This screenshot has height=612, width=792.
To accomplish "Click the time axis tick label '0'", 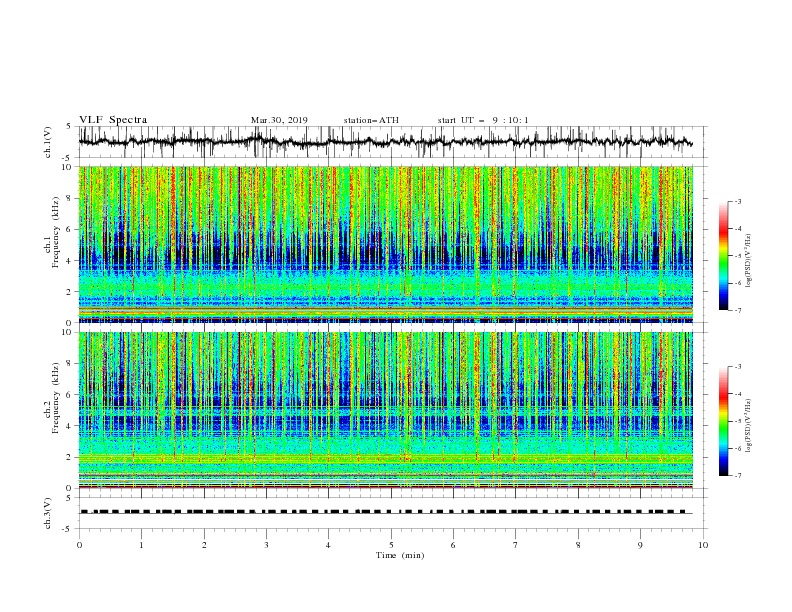I will [79, 545].
